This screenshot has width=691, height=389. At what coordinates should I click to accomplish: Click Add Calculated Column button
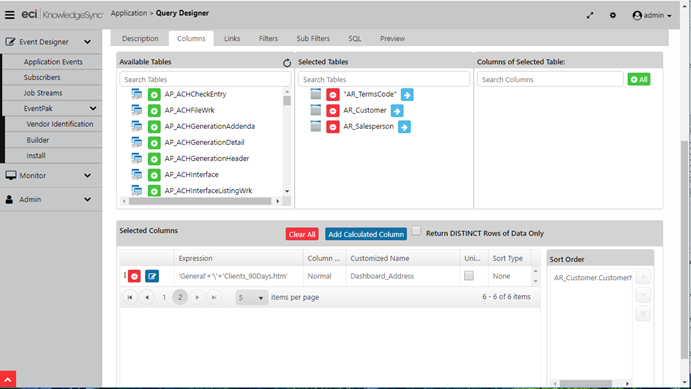pos(366,234)
